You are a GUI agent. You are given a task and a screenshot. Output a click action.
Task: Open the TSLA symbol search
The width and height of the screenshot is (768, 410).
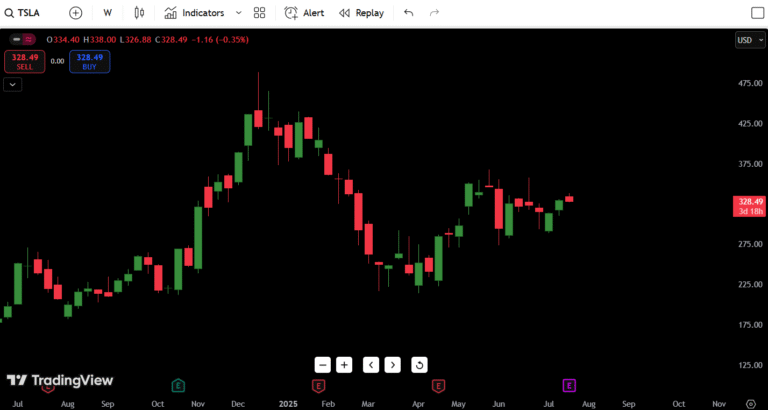pos(23,13)
